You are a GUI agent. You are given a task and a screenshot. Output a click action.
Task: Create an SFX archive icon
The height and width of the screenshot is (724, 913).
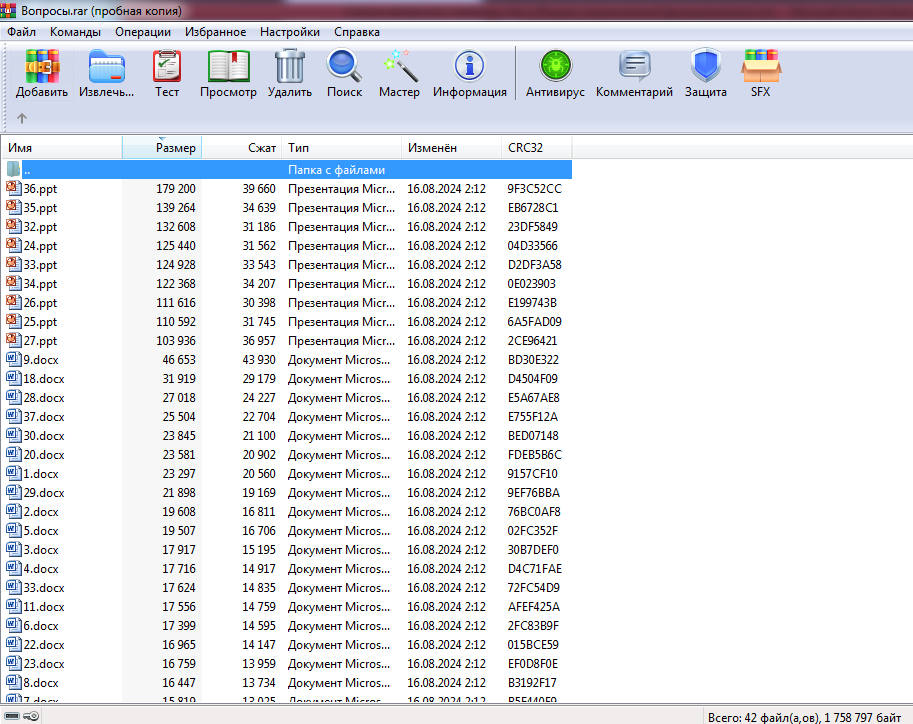(x=761, y=67)
